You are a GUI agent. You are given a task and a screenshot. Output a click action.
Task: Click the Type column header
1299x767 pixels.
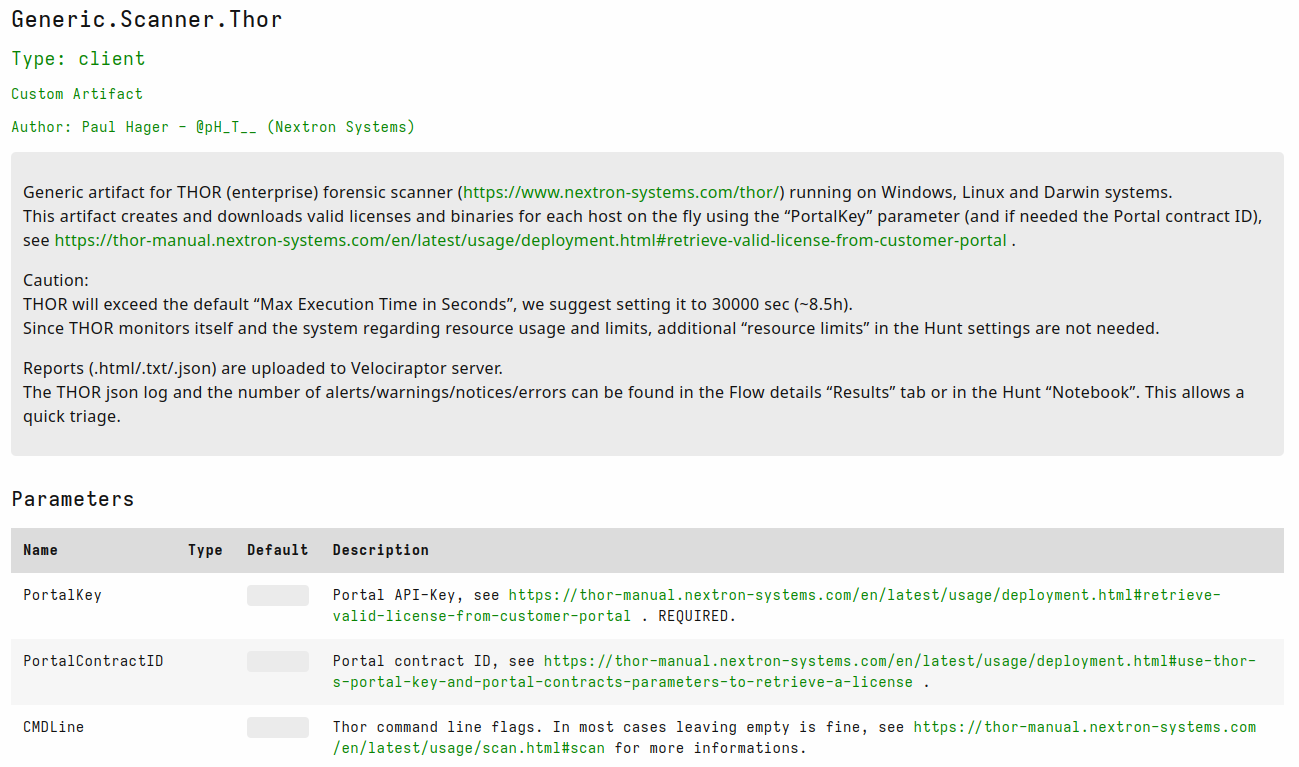click(x=205, y=550)
